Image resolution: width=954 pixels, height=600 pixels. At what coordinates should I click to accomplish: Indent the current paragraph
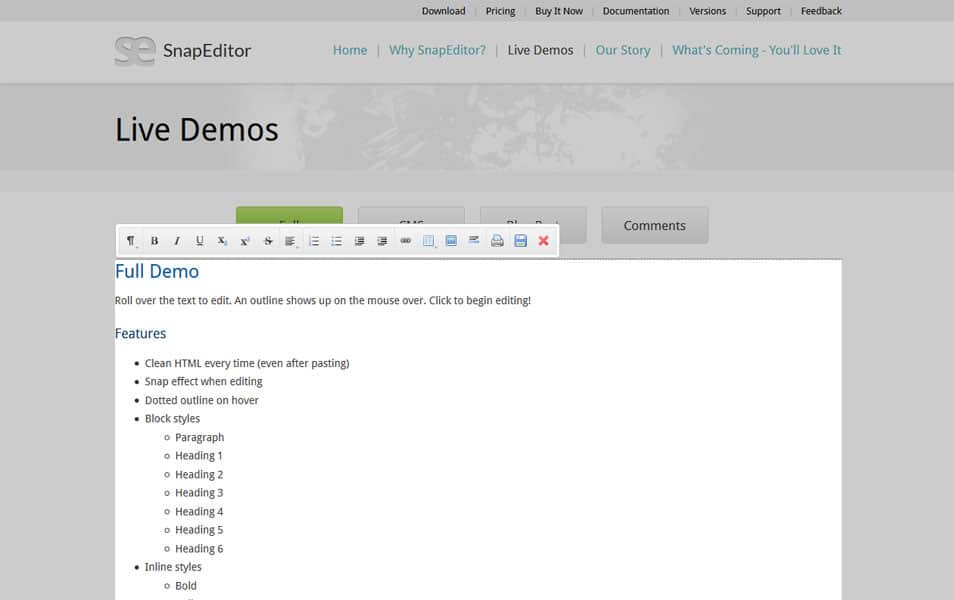(381, 240)
